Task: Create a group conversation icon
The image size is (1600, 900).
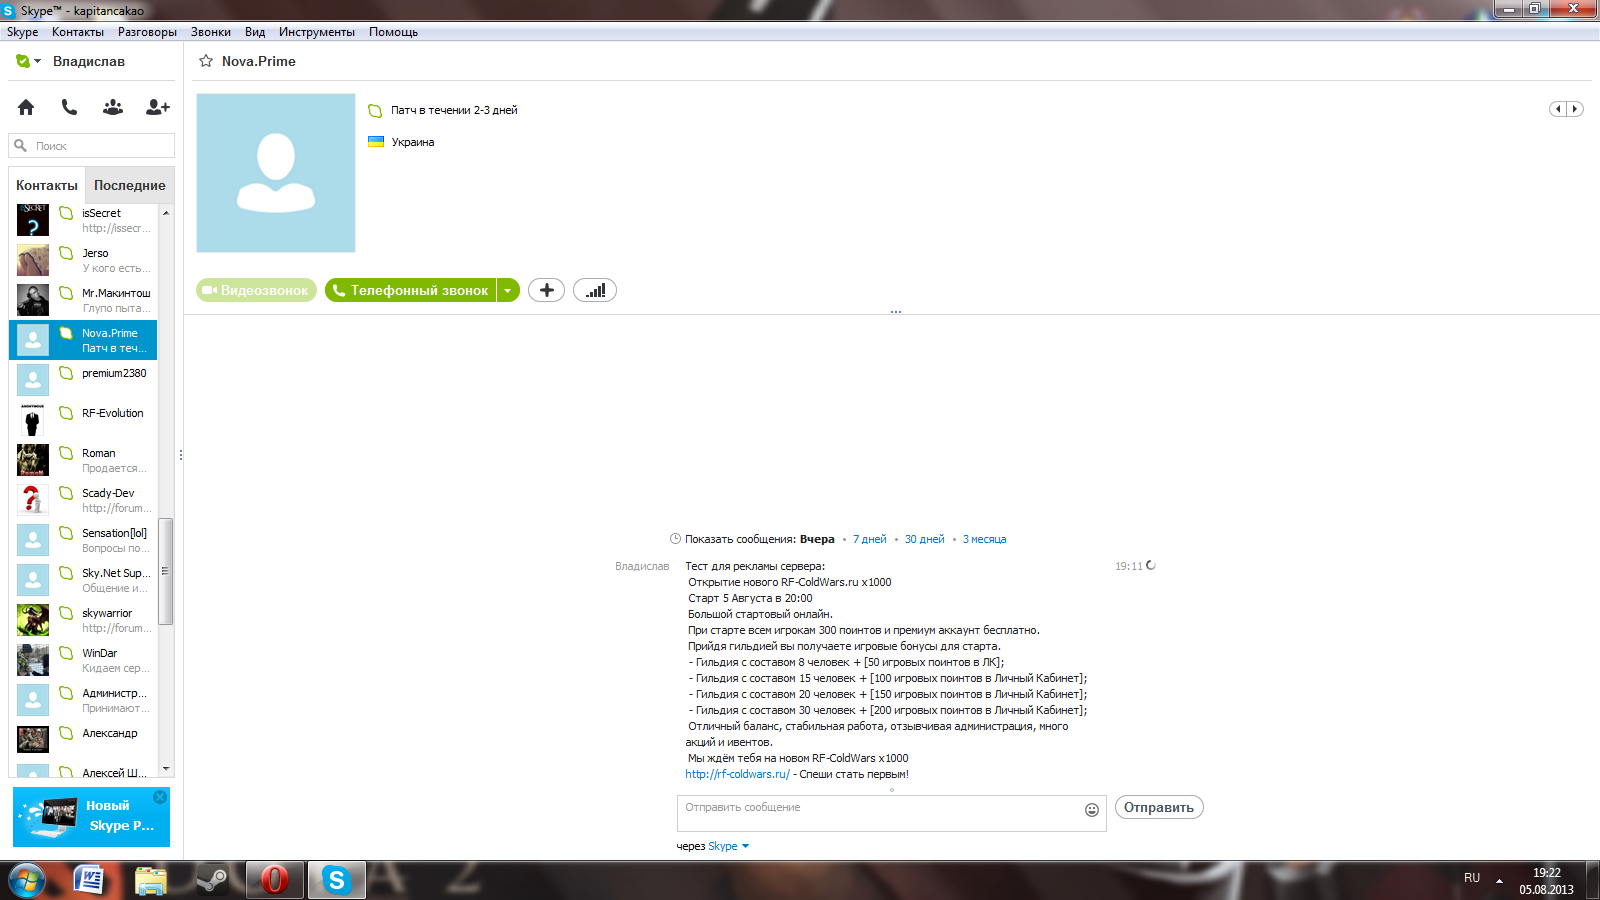Action: [113, 107]
